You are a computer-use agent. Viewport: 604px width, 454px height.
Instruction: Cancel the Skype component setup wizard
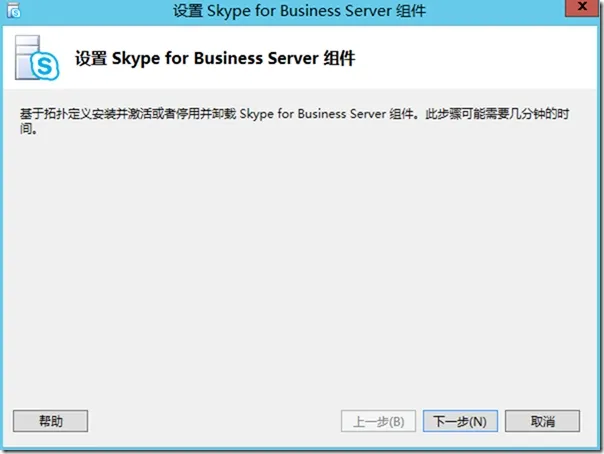click(x=542, y=421)
